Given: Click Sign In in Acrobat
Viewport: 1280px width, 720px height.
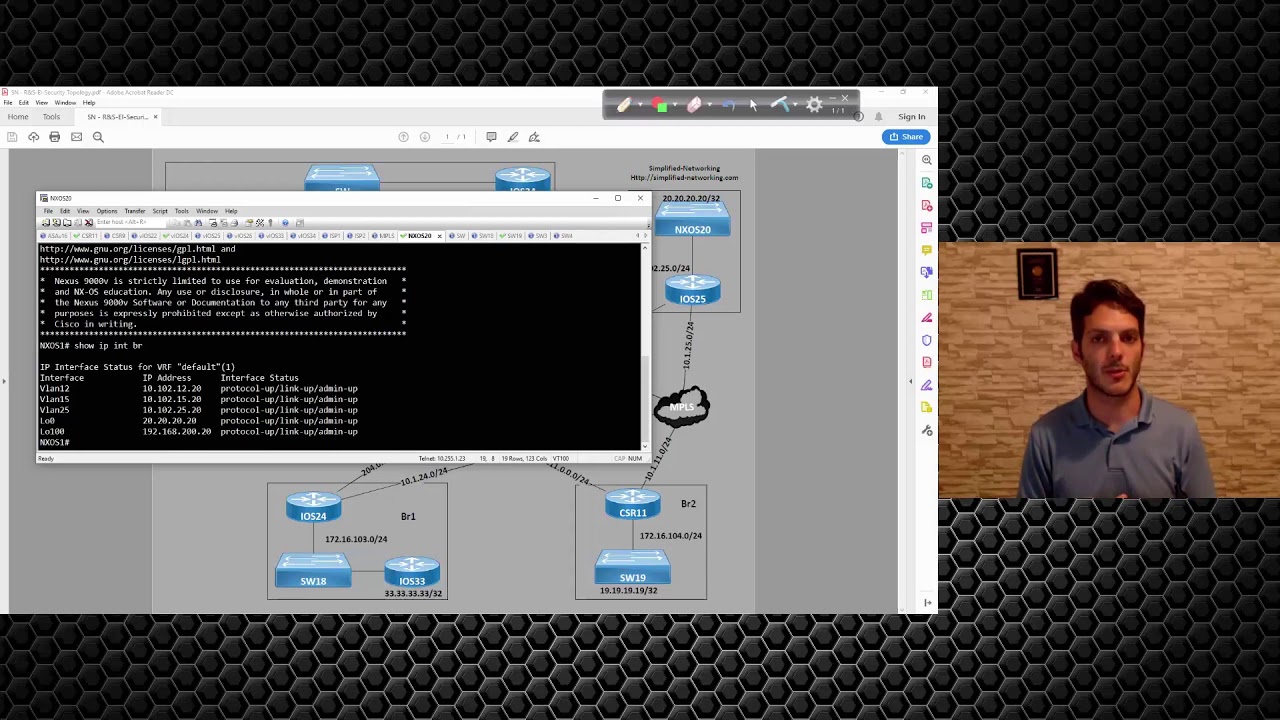Looking at the screenshot, I should [911, 117].
